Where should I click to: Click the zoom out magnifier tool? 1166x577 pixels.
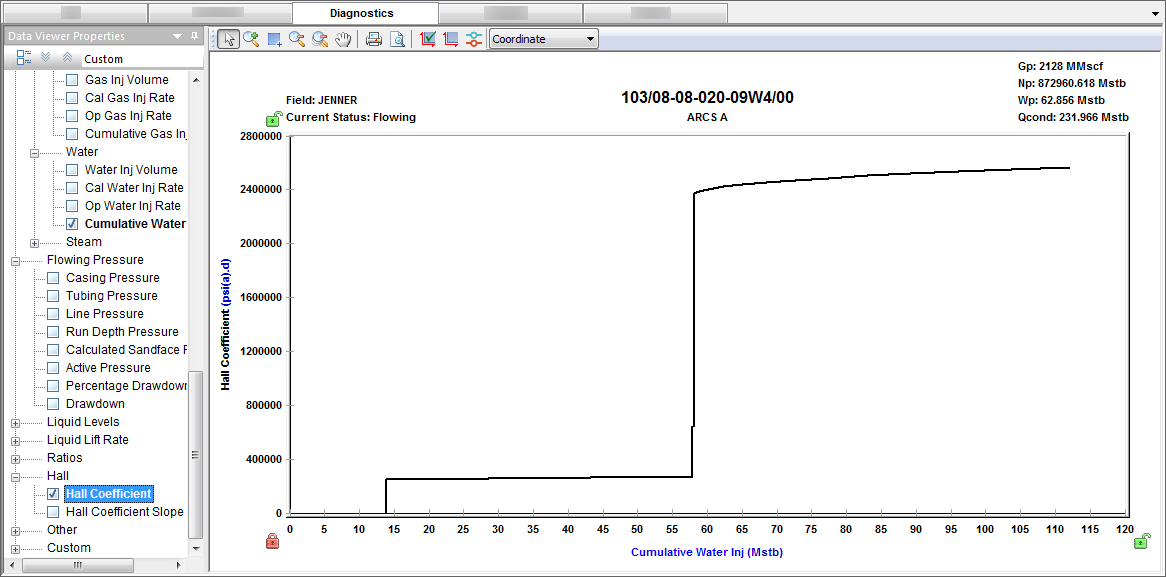pos(297,39)
